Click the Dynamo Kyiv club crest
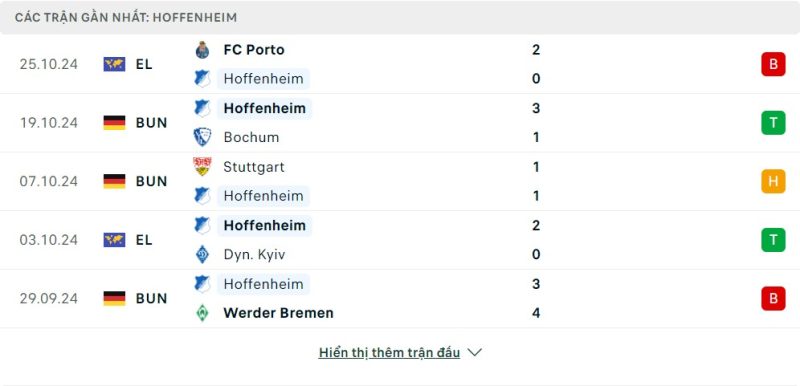 [x=203, y=254]
